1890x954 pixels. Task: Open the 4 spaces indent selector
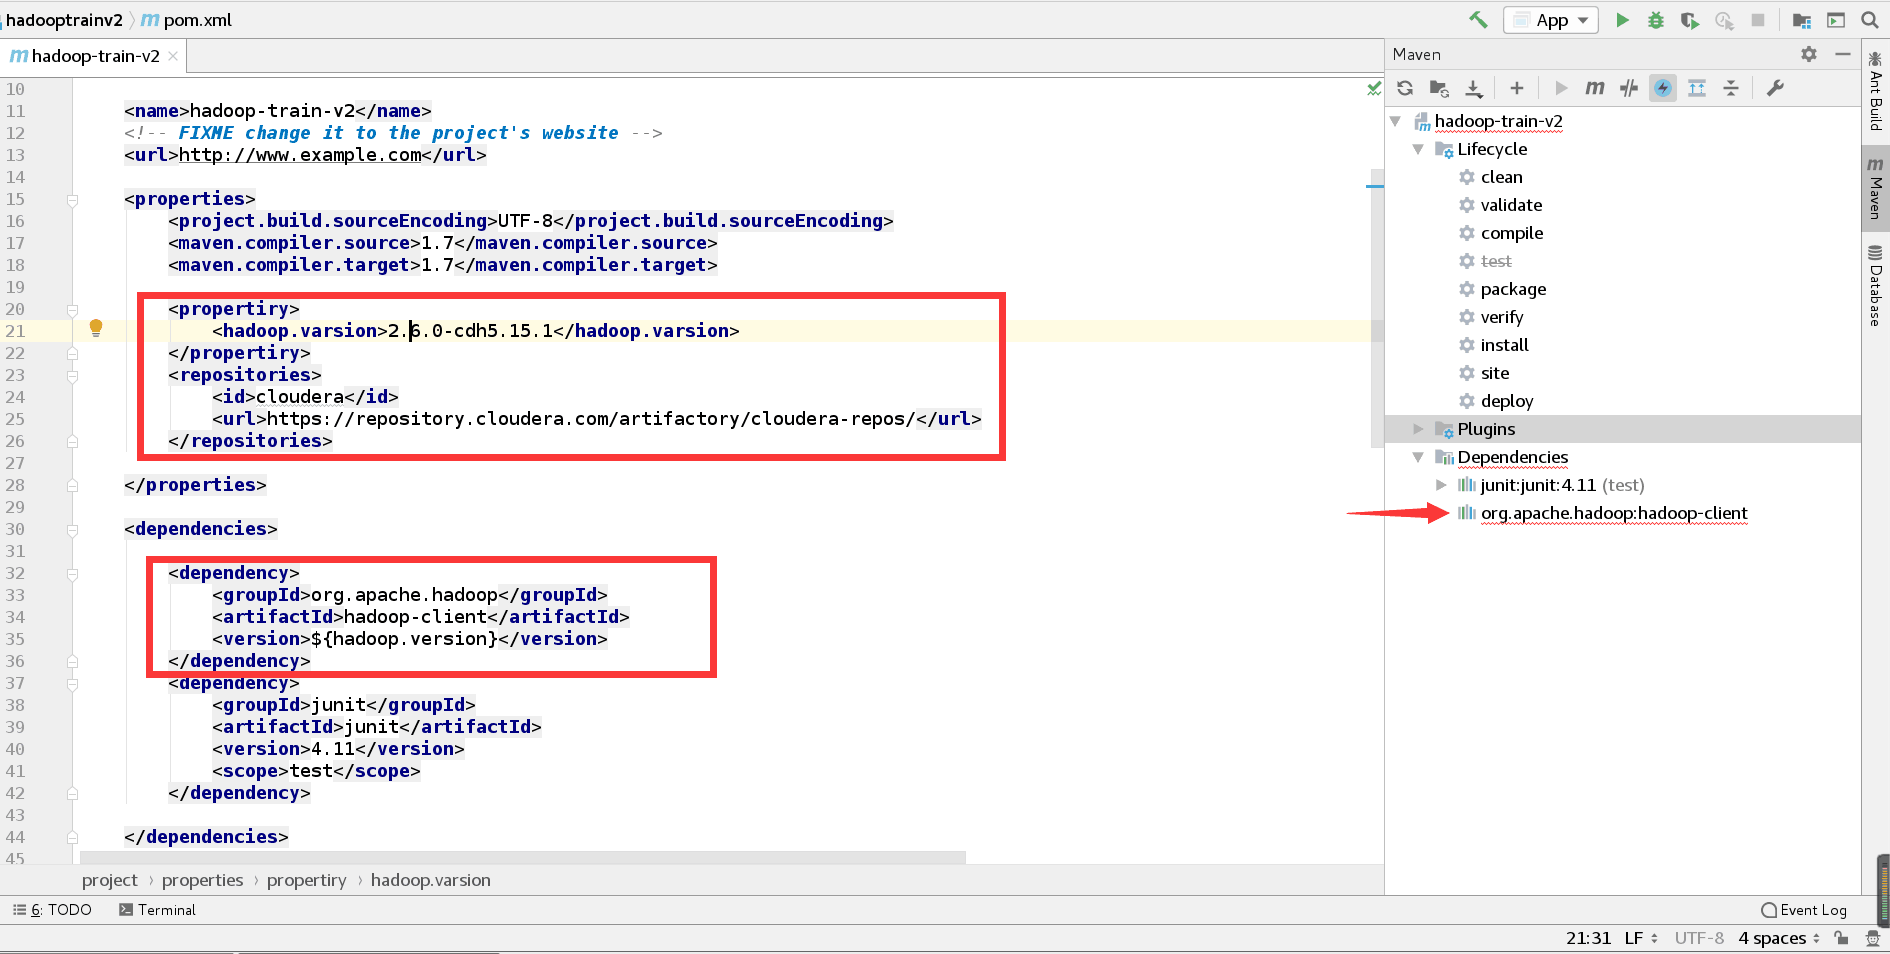[x=1779, y=938]
